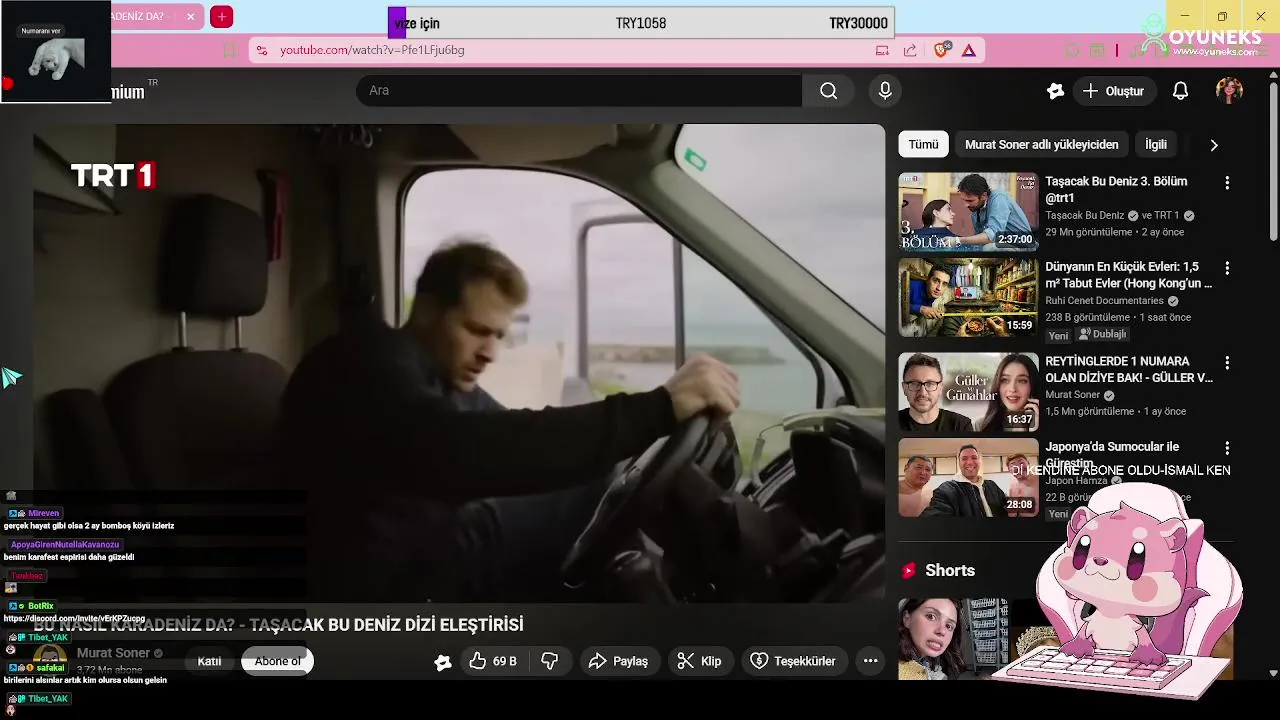
Task: Select the İlgili filter chip
Action: [1156, 145]
